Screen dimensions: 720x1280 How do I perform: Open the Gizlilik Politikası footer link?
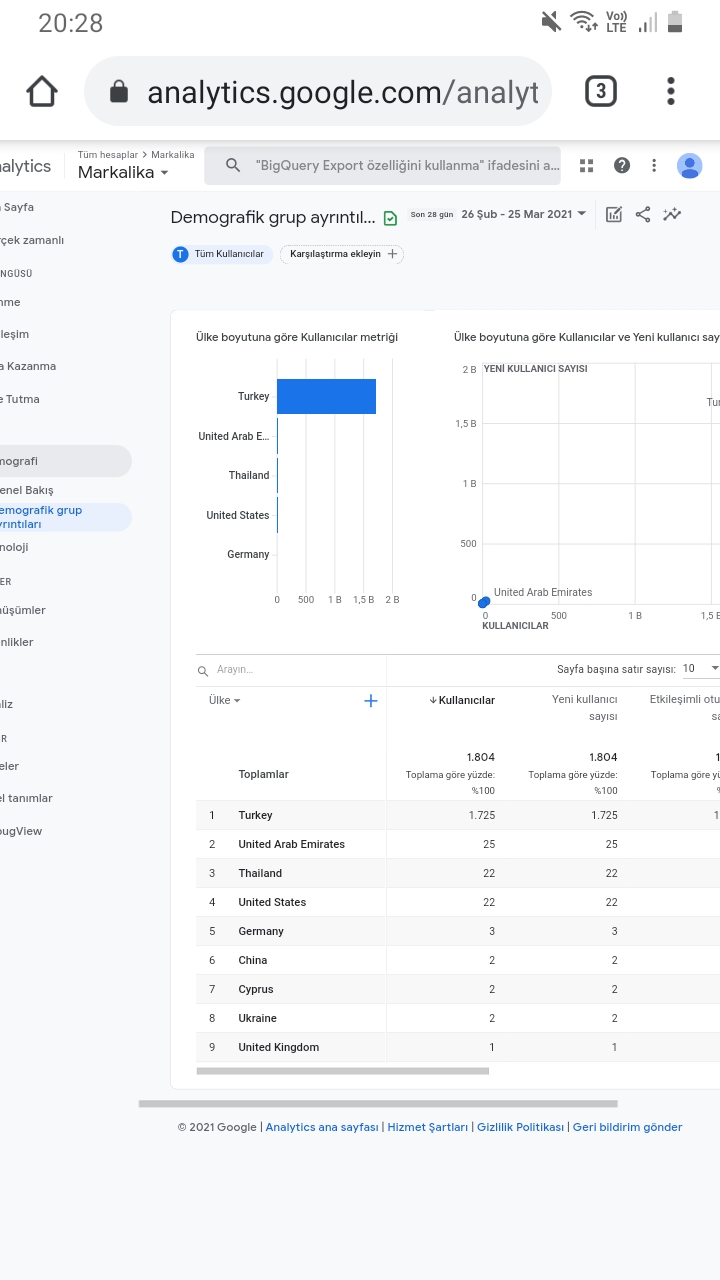(x=520, y=1127)
